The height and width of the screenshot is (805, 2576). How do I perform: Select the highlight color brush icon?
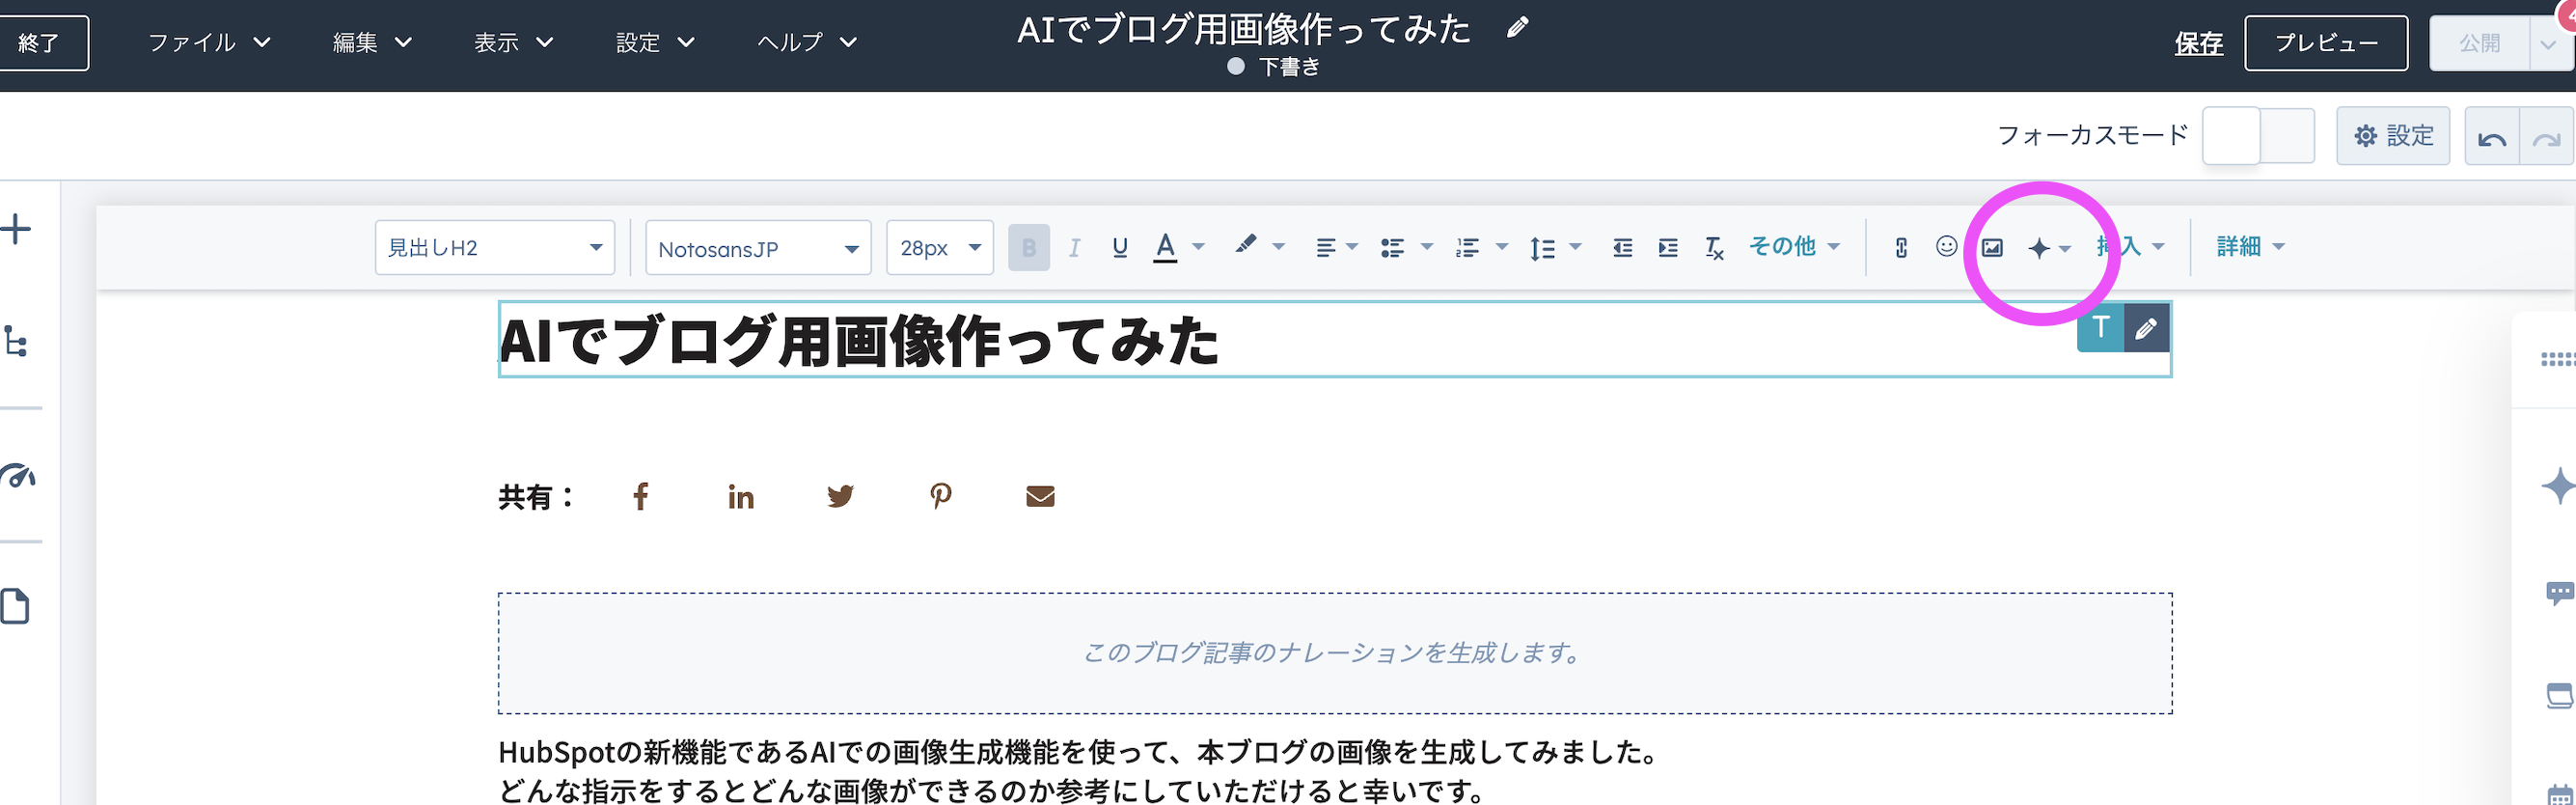click(x=1245, y=245)
